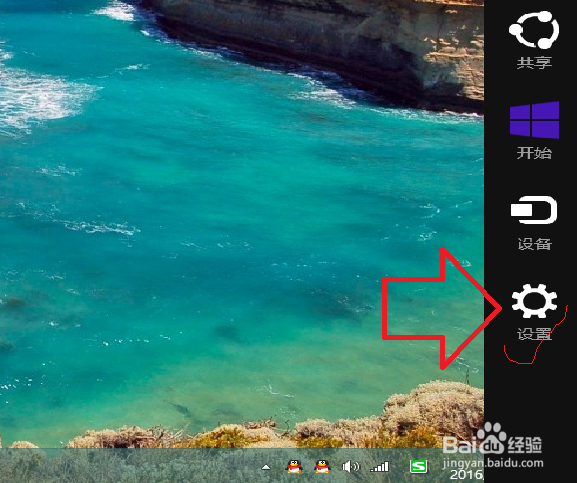
Task: Open the Share (共享) charm
Action: [x=534, y=40]
